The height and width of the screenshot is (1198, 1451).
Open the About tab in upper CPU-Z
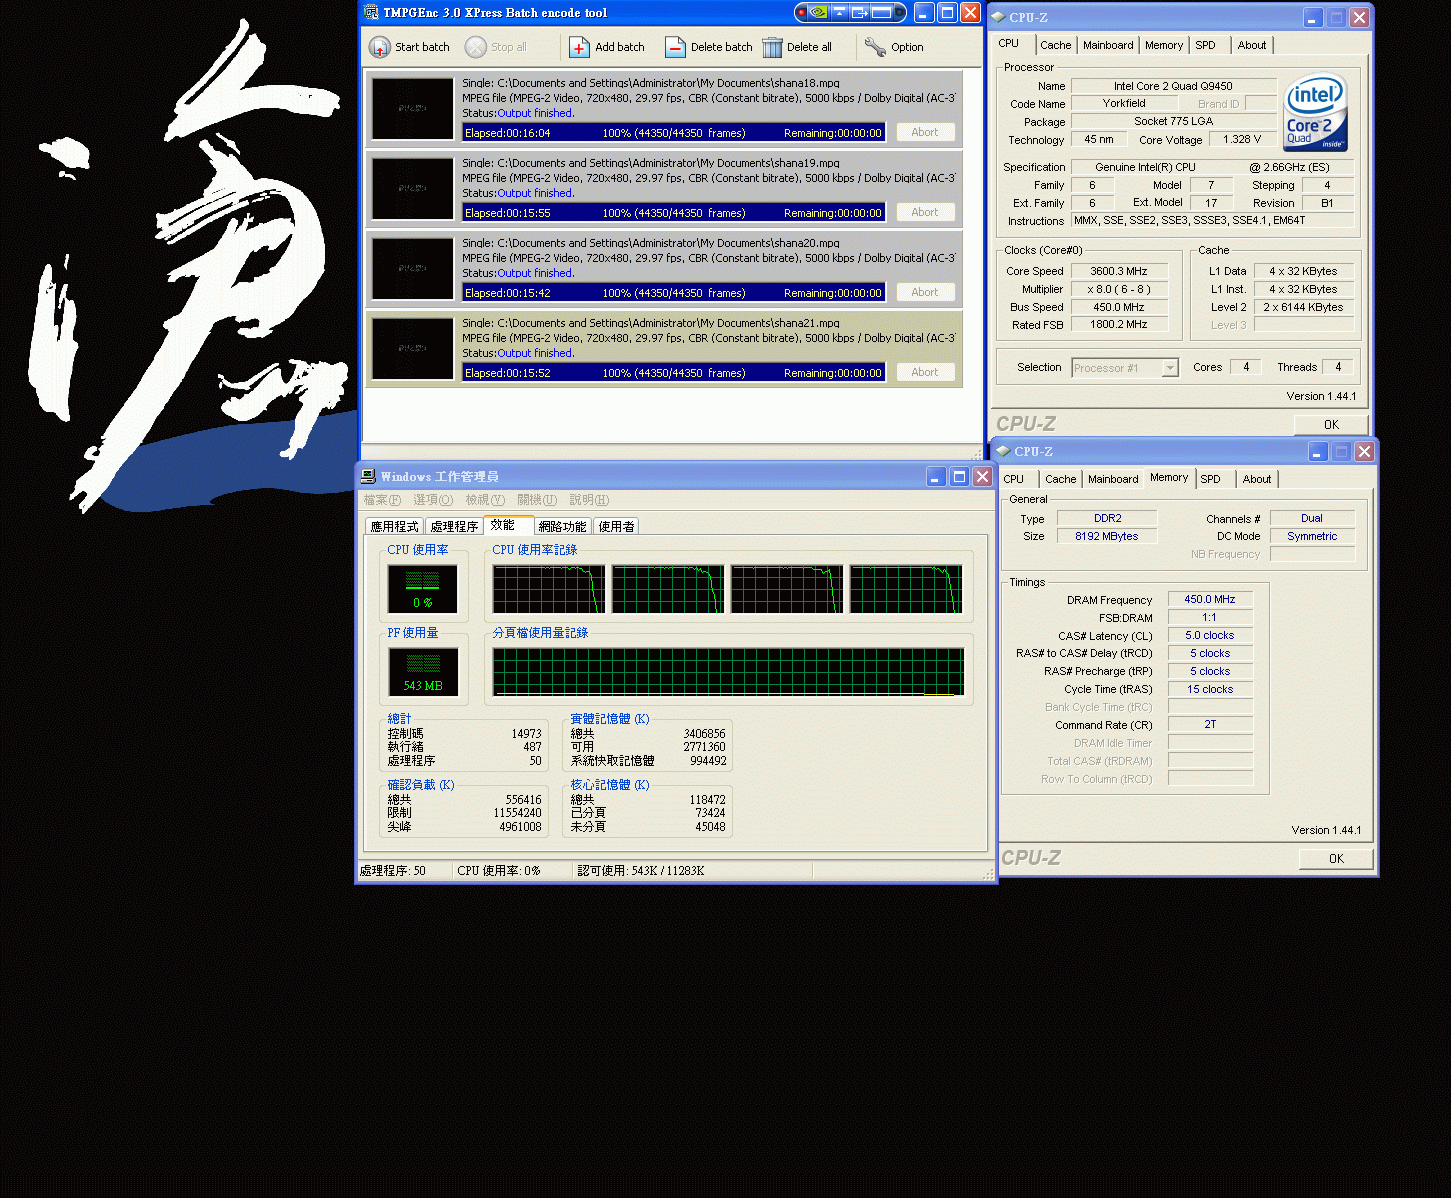point(1252,45)
